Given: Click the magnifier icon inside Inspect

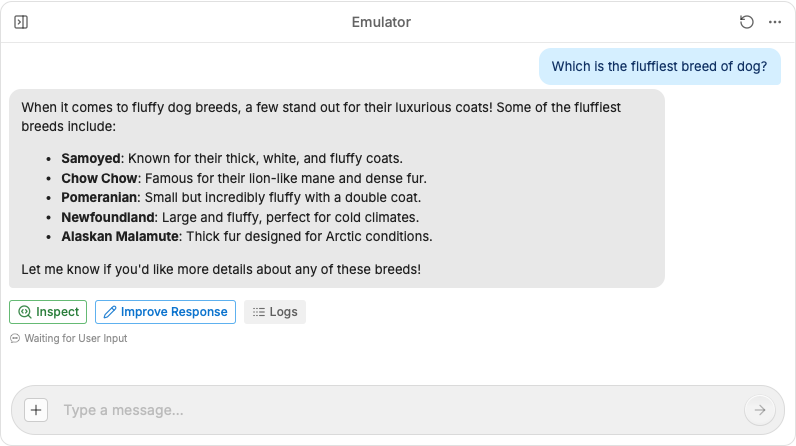Looking at the screenshot, I should [24, 312].
